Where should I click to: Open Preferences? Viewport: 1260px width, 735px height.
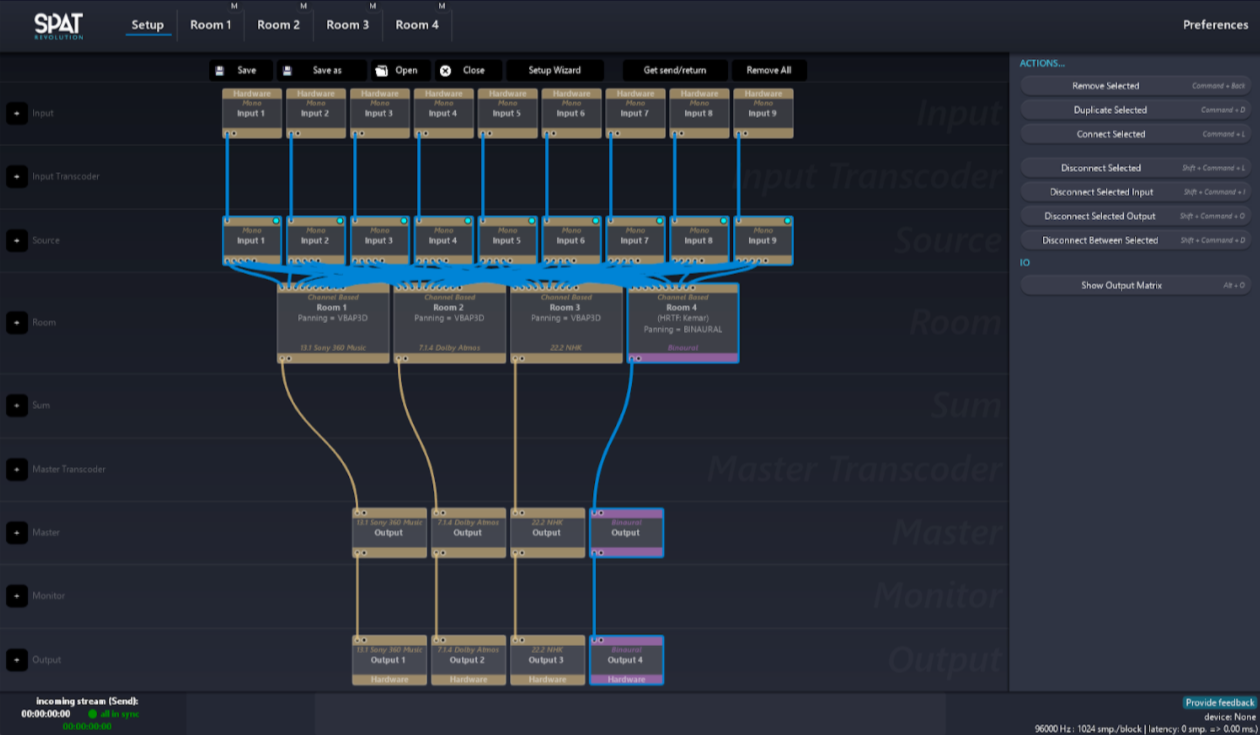[1215, 25]
